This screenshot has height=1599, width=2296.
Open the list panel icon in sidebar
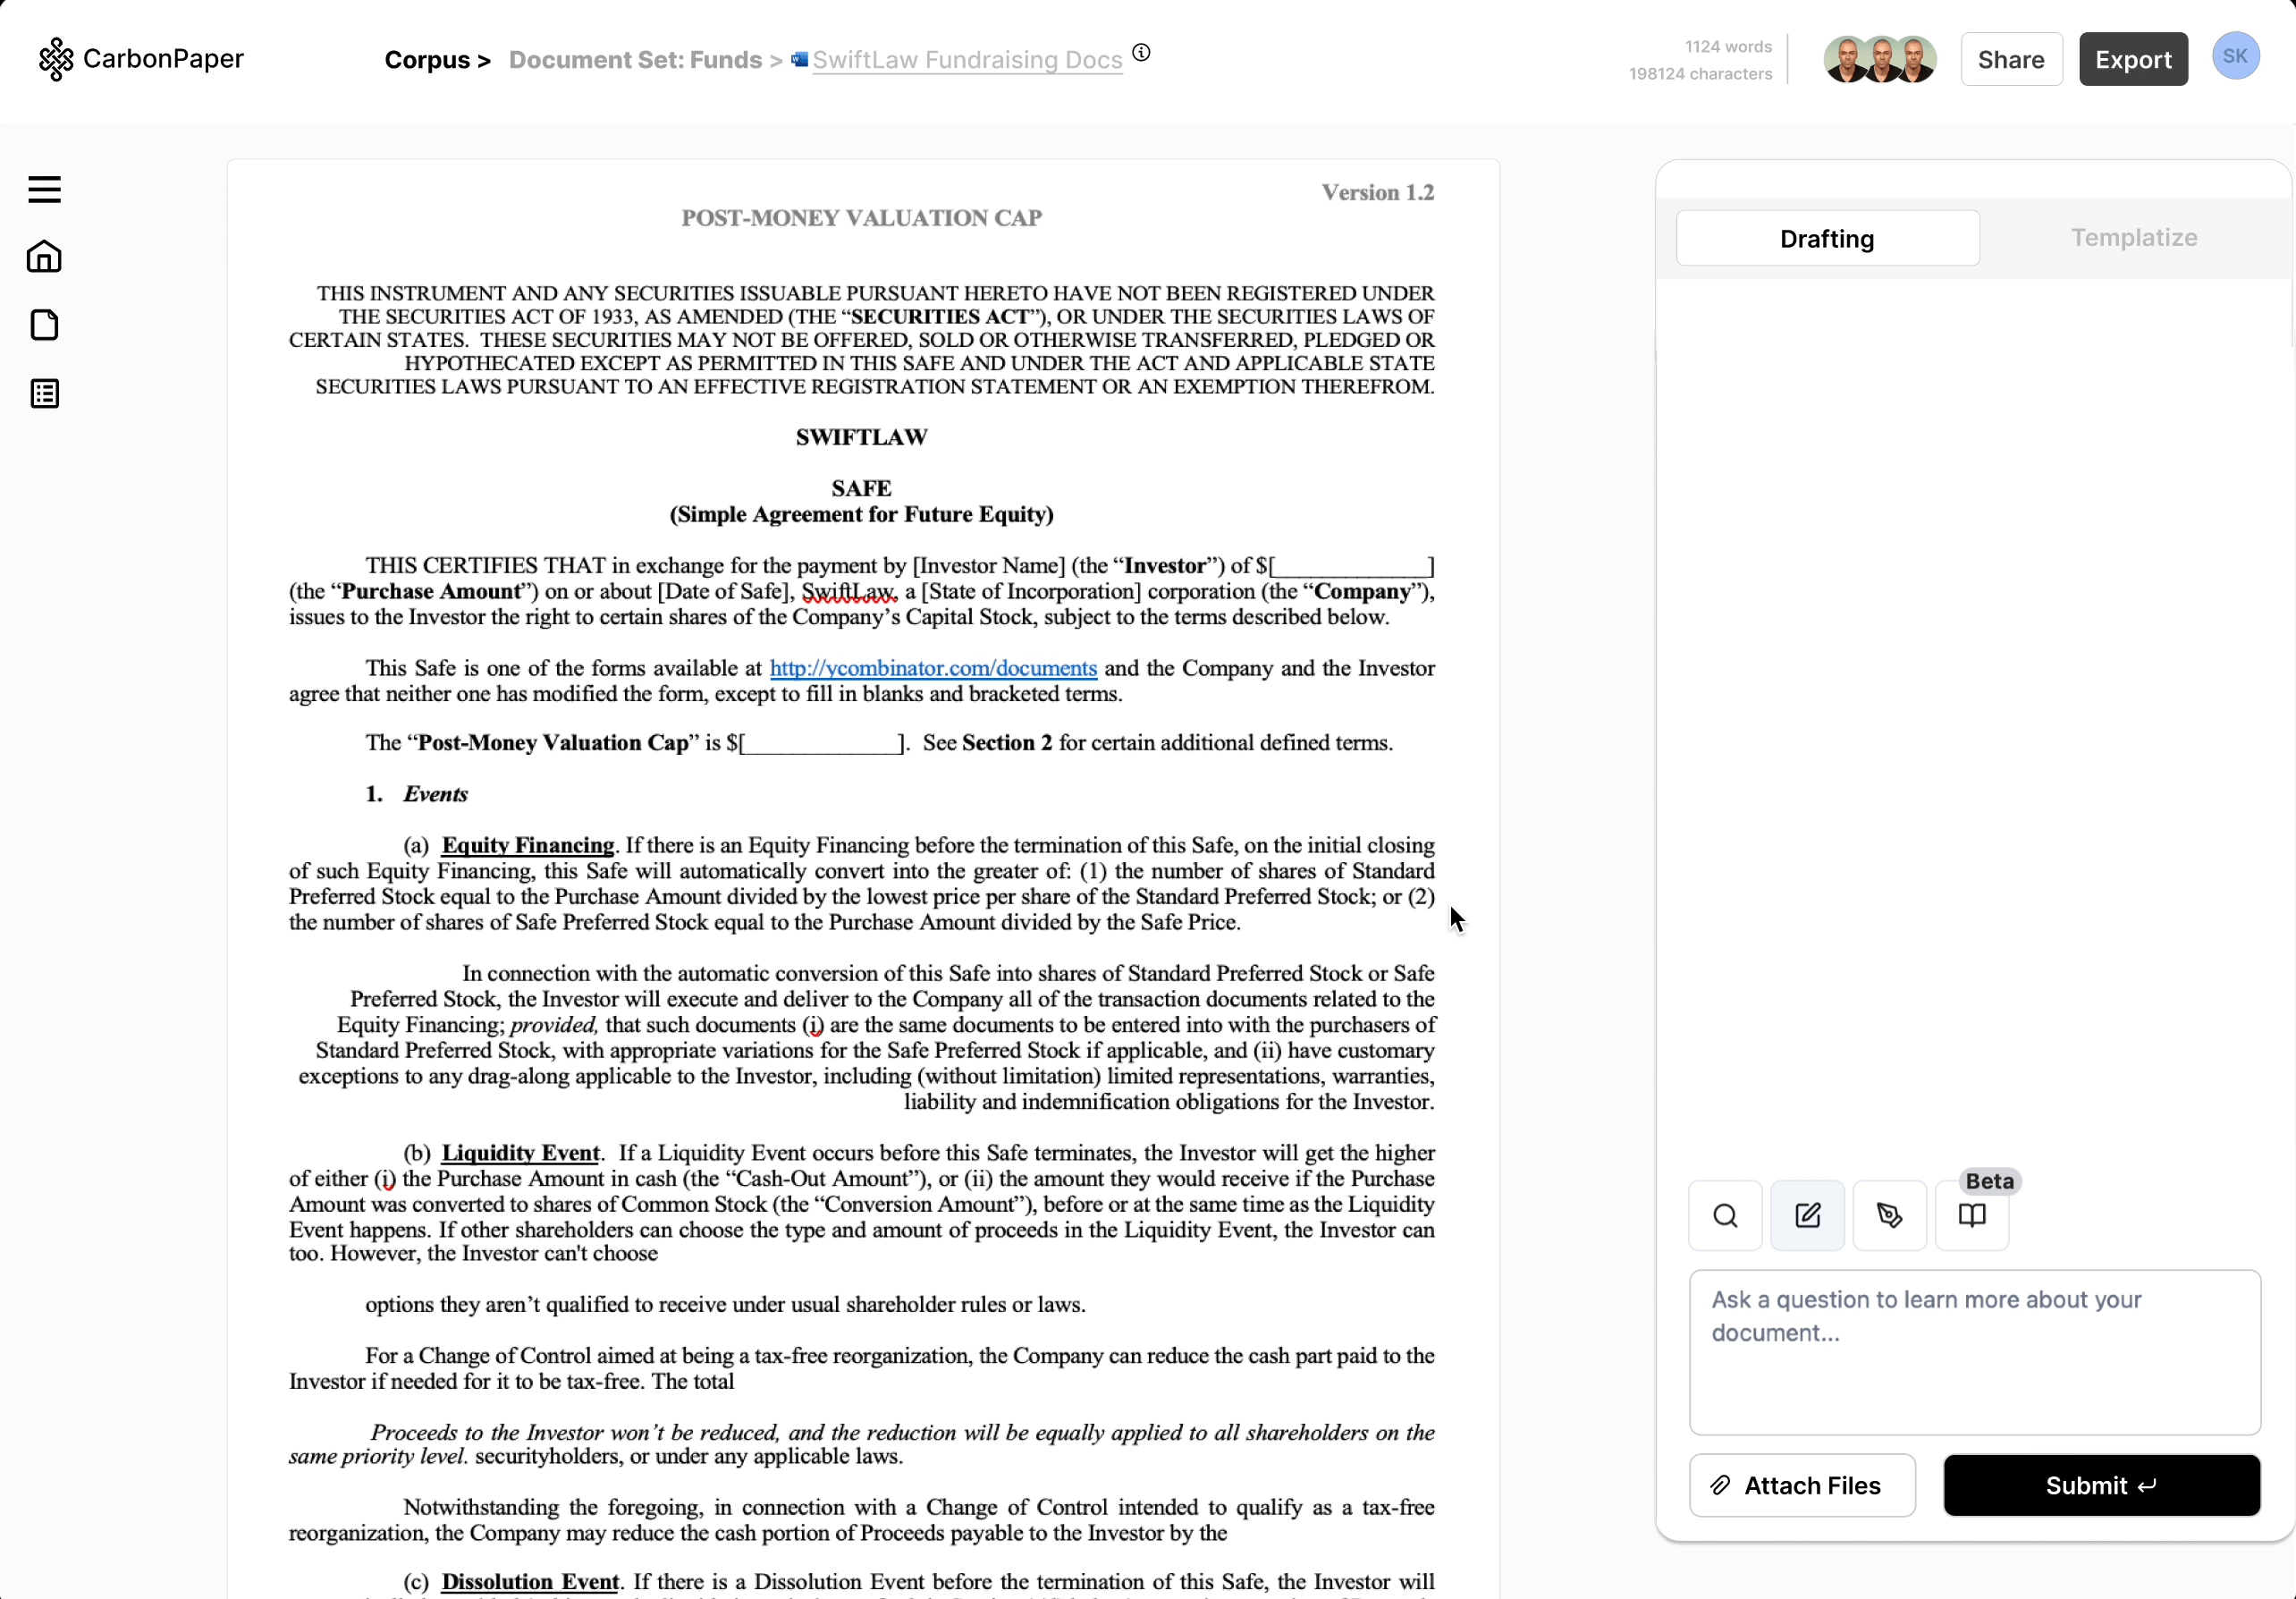[44, 393]
